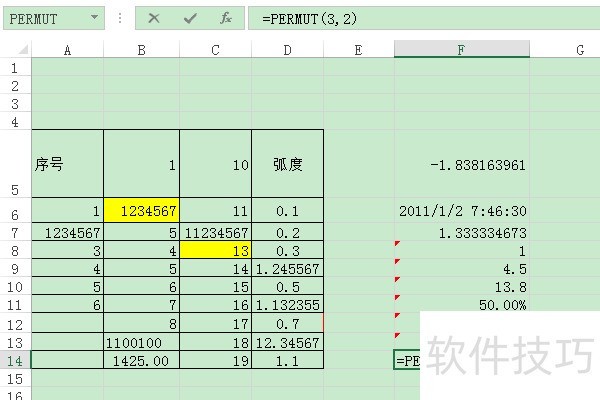Click the Select All corner triangle
The height and width of the screenshot is (400, 600).
23,49
